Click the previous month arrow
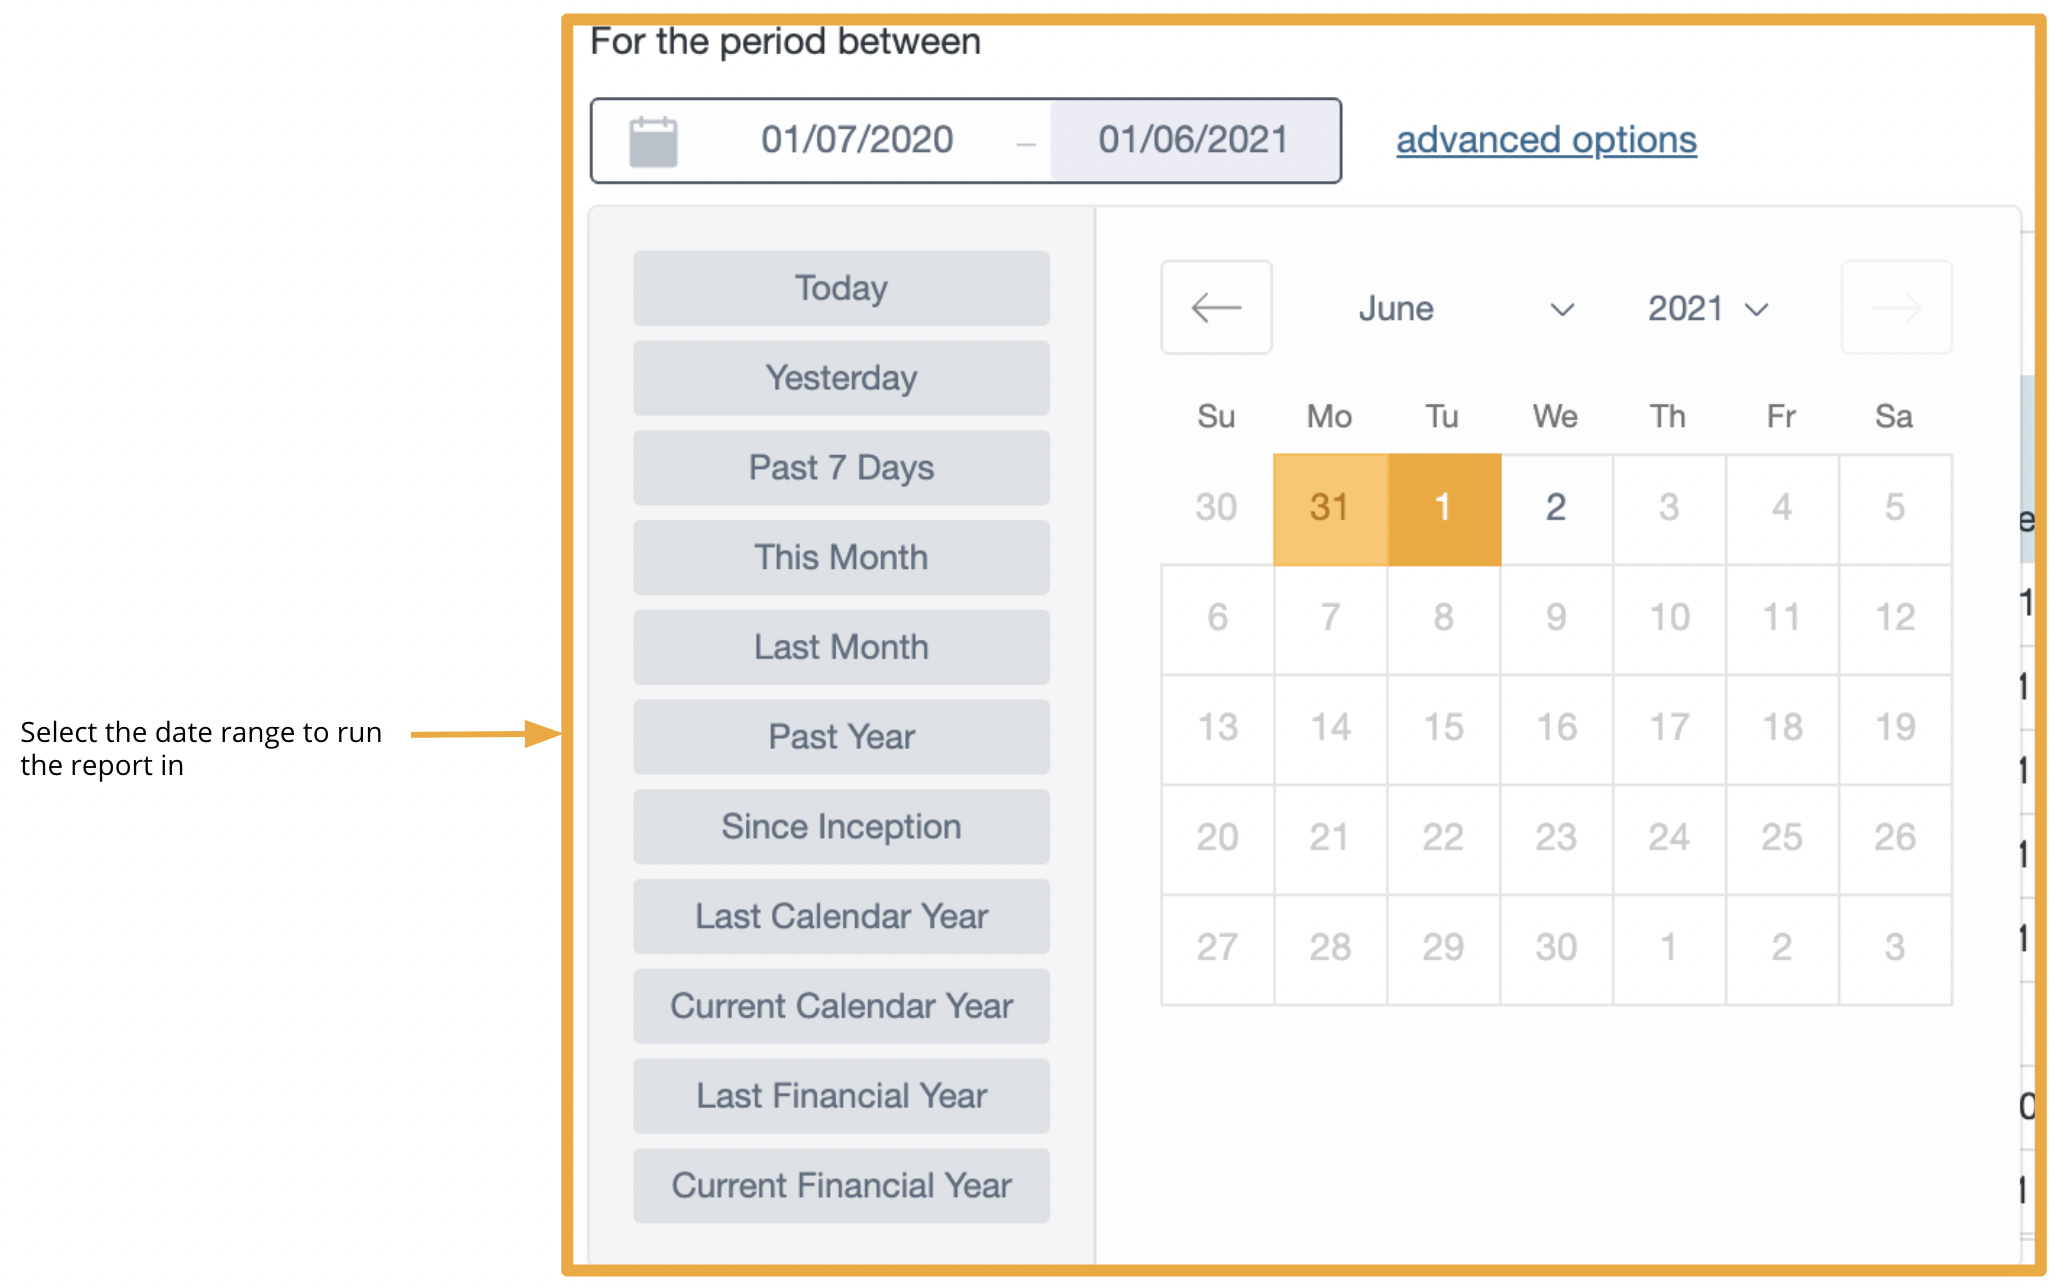Image resolution: width=2062 pixels, height=1288 pixels. (x=1216, y=308)
